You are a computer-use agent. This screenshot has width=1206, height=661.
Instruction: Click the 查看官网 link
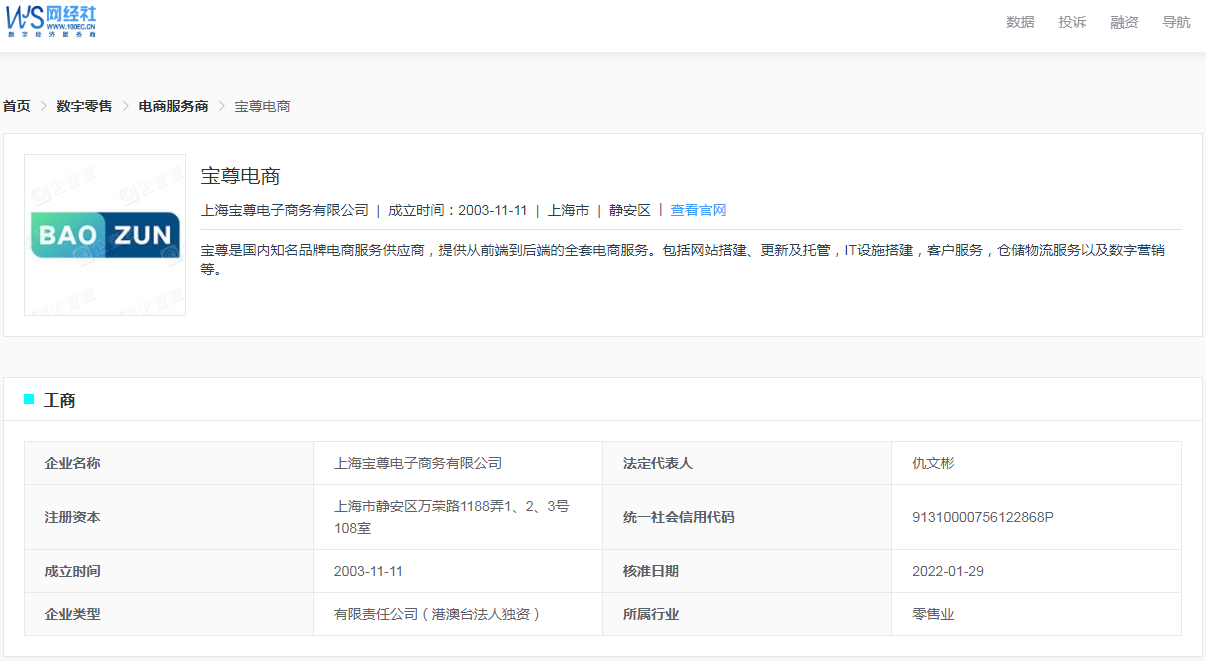(698, 210)
